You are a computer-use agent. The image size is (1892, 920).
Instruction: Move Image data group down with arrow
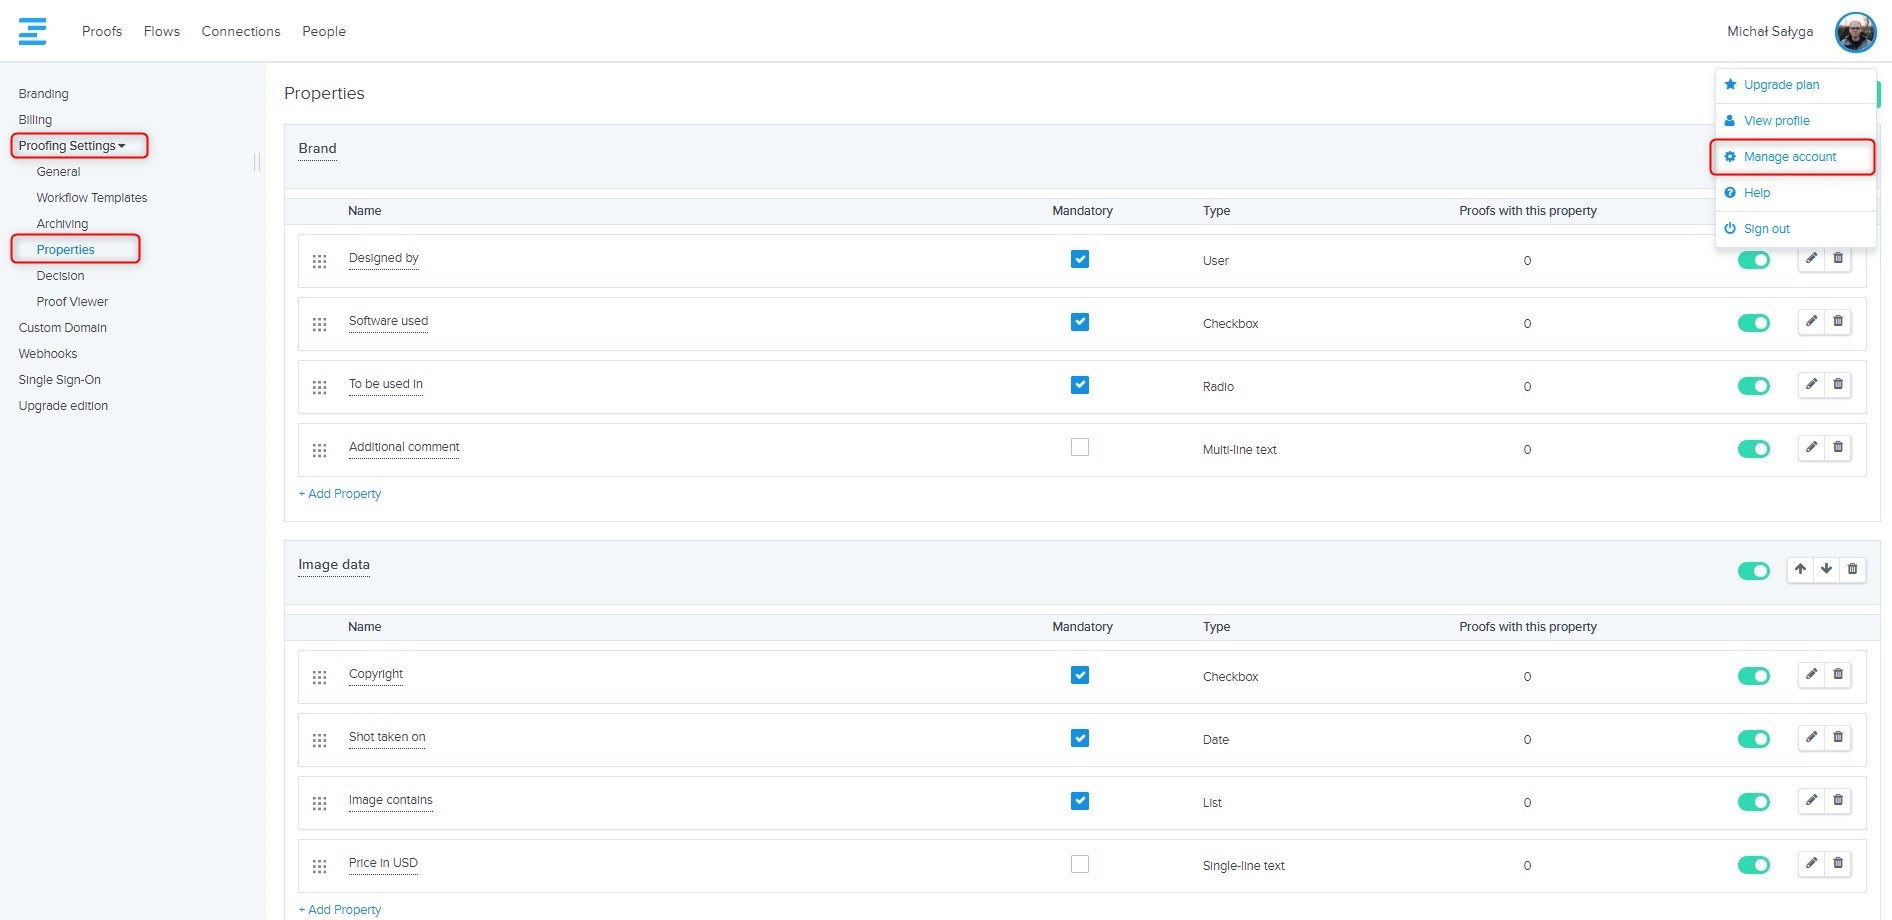(1826, 569)
